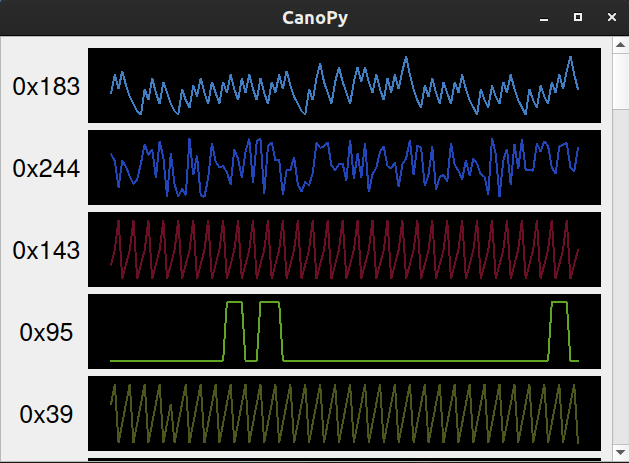Click the CanoPy title bar text
Viewport: 629px width, 463px height.
pyautogui.click(x=314, y=18)
